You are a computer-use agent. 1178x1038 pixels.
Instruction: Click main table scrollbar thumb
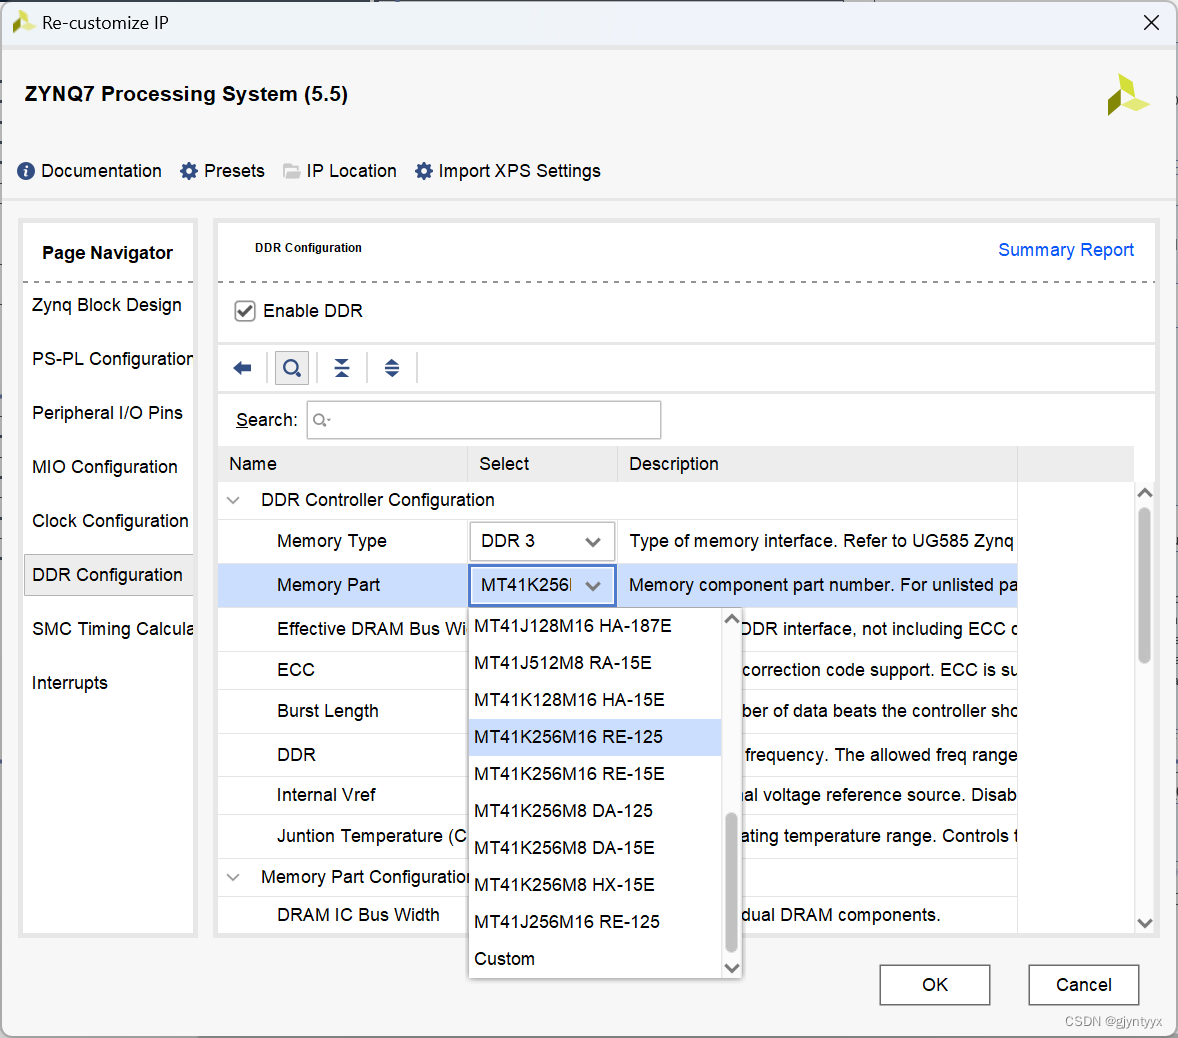[1144, 586]
